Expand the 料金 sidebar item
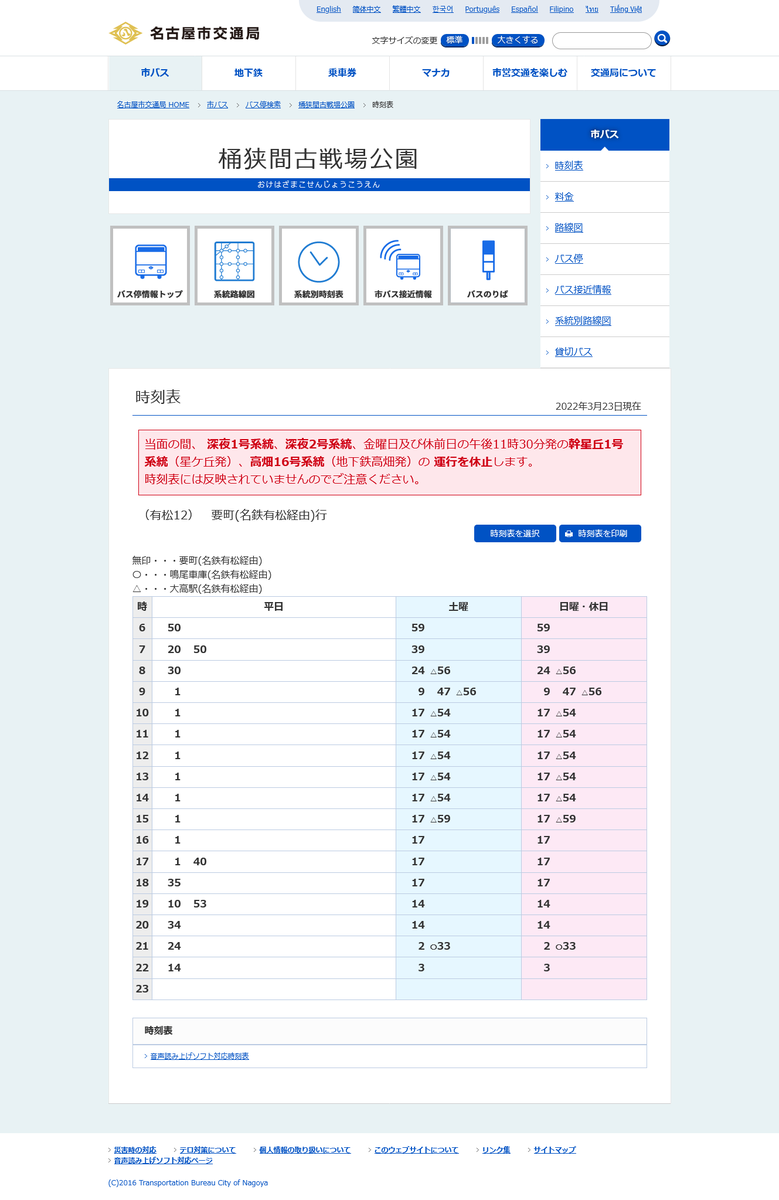Image resolution: width=779 pixels, height=1200 pixels. (x=564, y=197)
